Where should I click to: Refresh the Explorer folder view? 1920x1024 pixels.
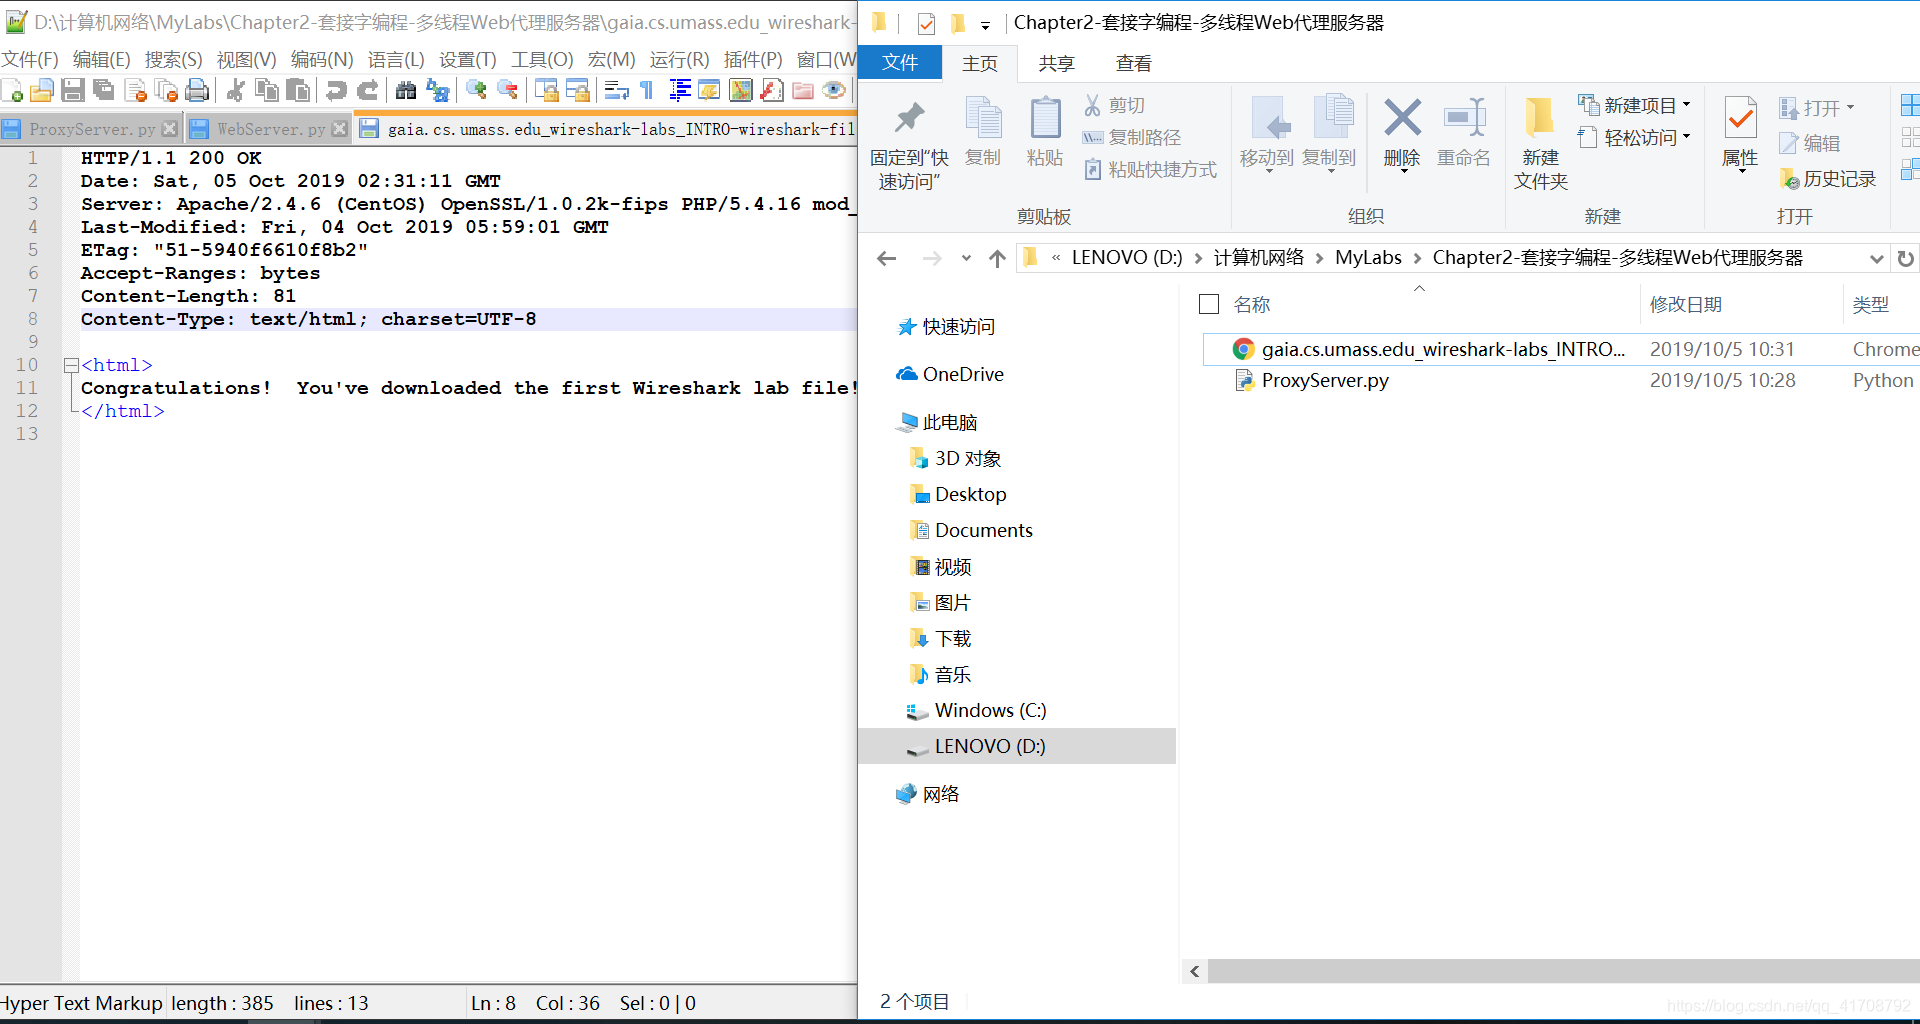[x=1906, y=258]
